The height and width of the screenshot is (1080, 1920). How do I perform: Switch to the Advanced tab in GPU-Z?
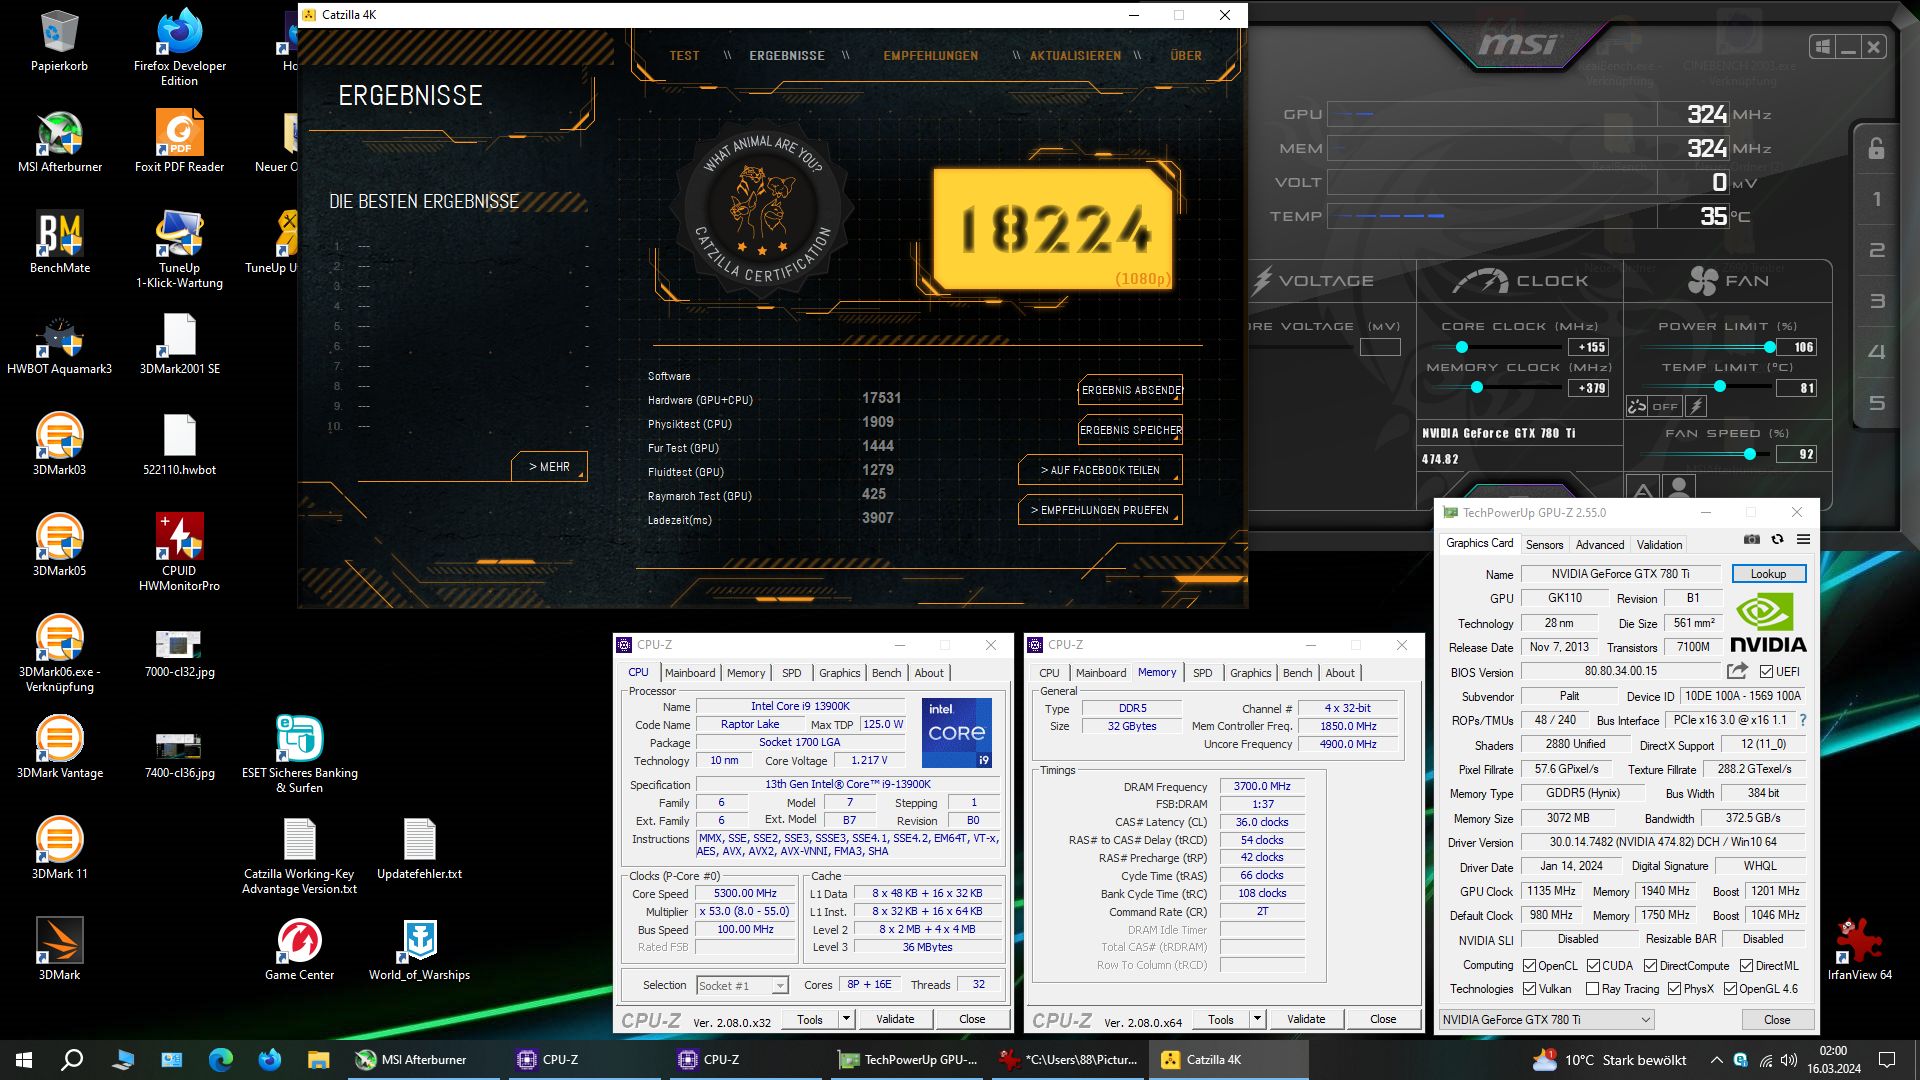[1600, 545]
